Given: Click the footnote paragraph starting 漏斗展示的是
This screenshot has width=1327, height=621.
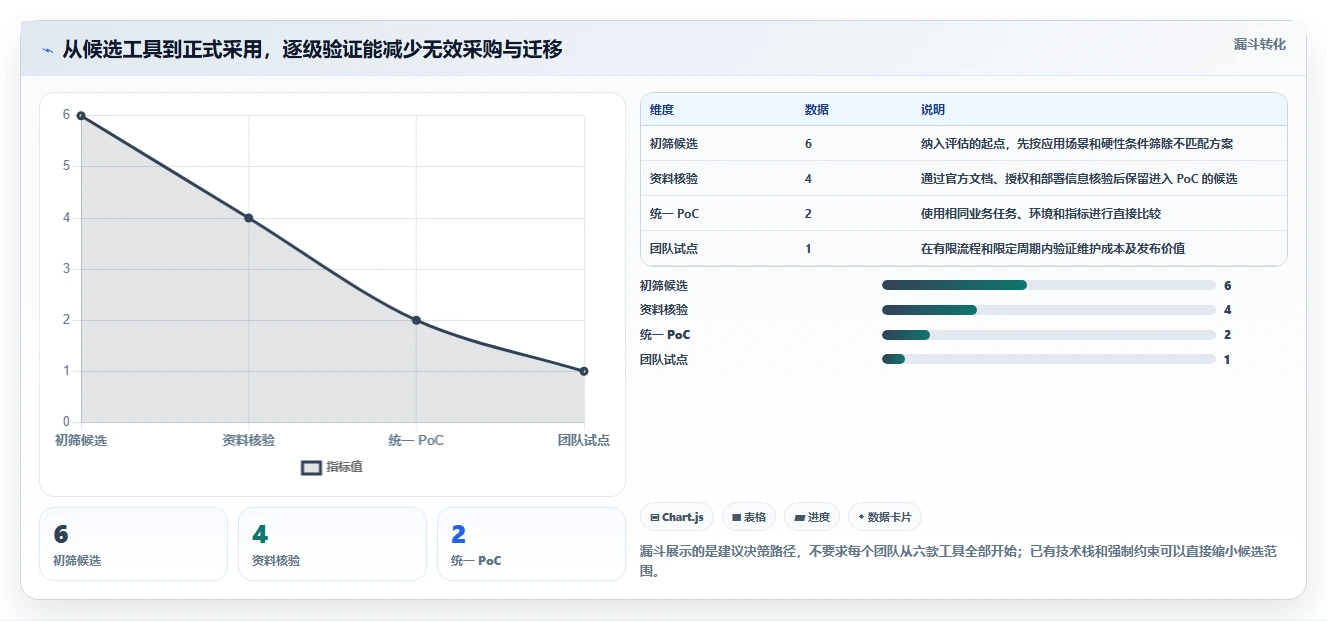Looking at the screenshot, I should pos(959,562).
